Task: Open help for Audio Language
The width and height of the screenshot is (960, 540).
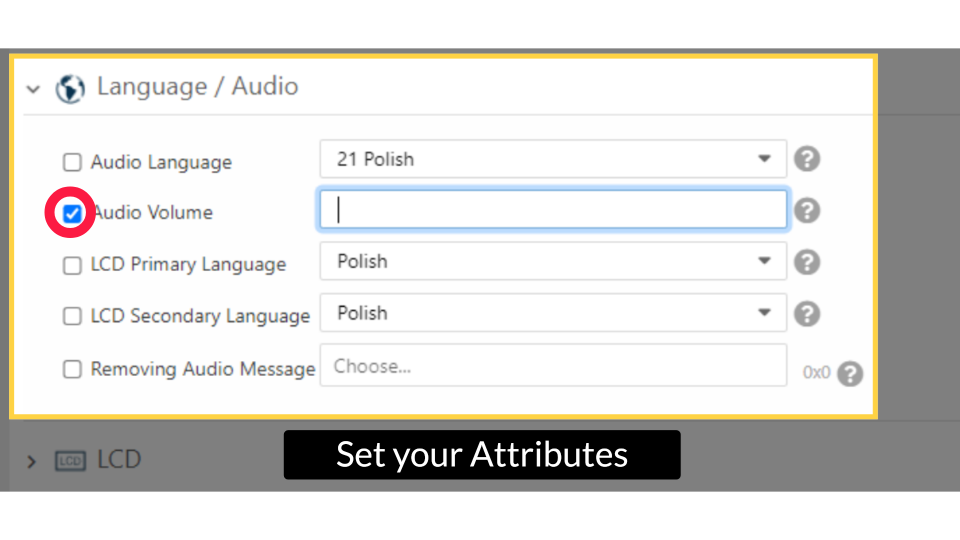Action: (807, 159)
